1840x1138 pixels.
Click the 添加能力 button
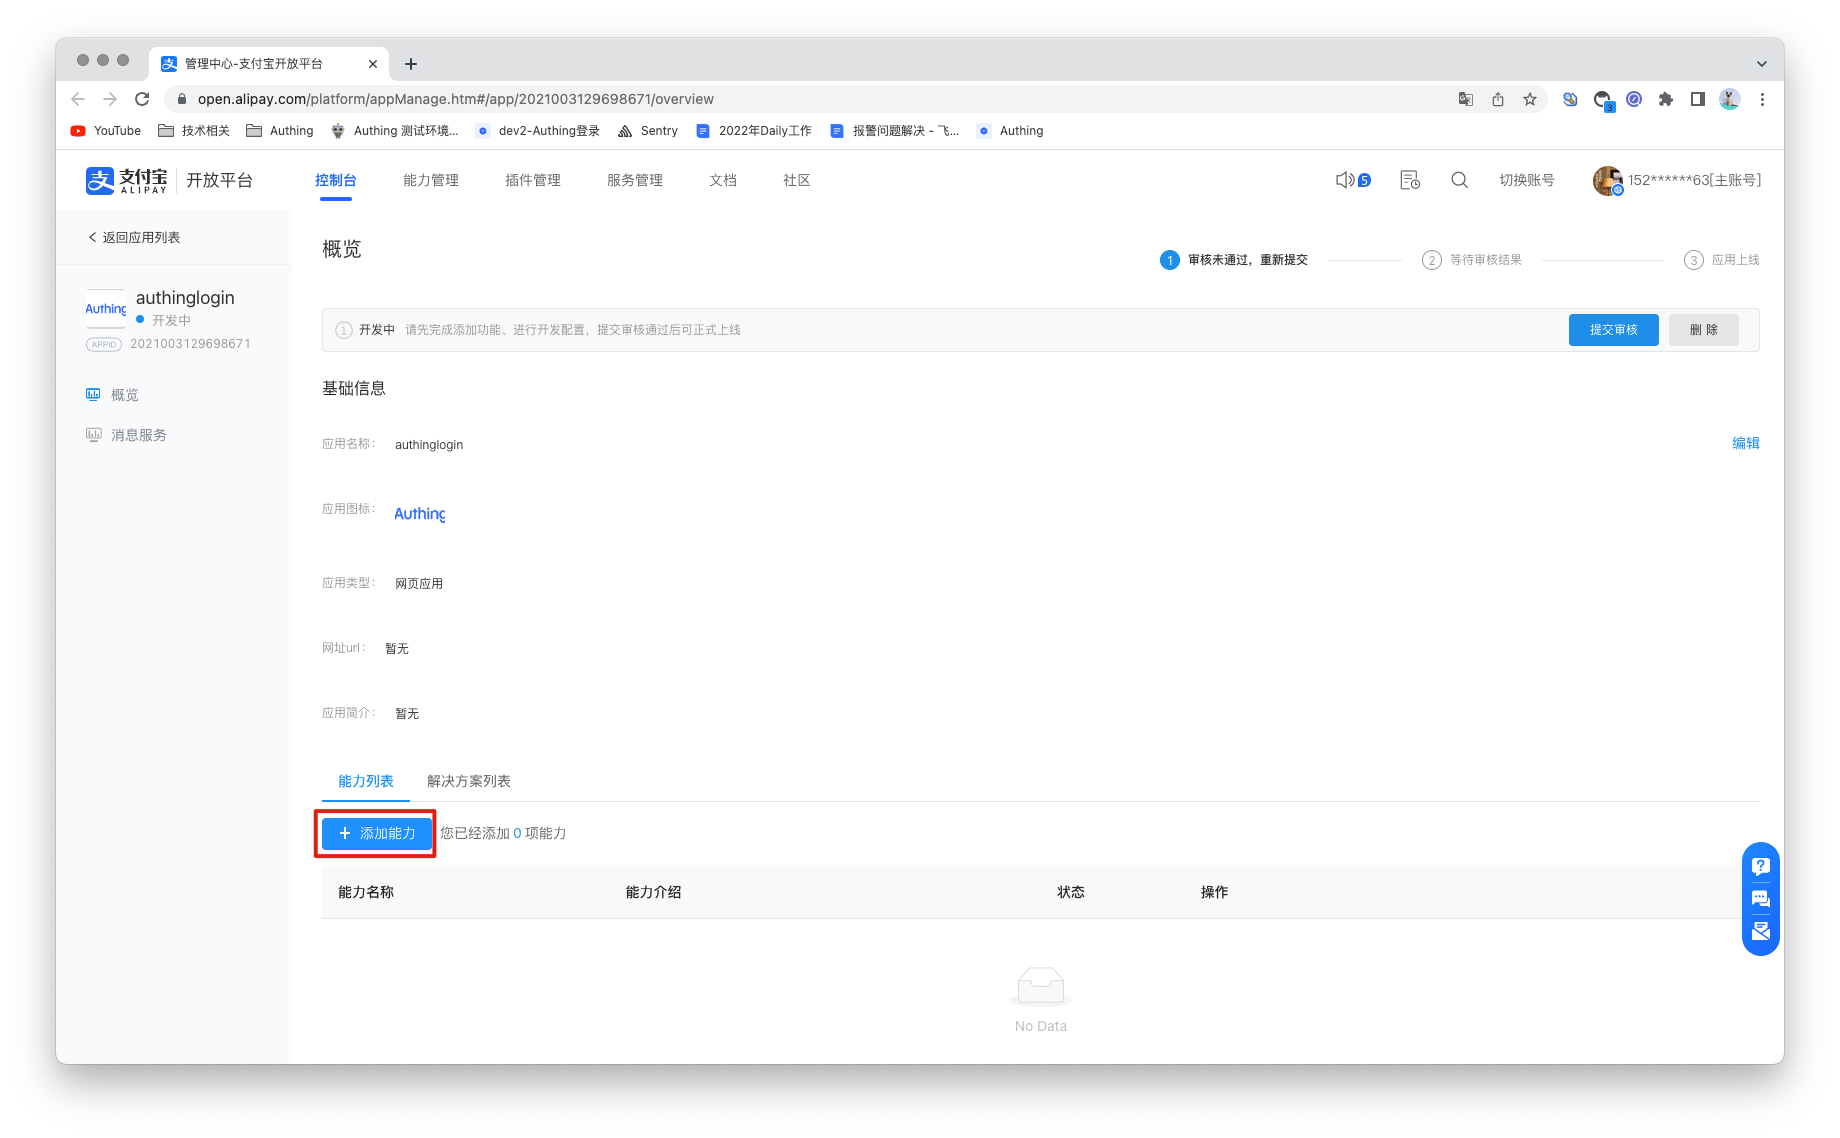point(377,833)
